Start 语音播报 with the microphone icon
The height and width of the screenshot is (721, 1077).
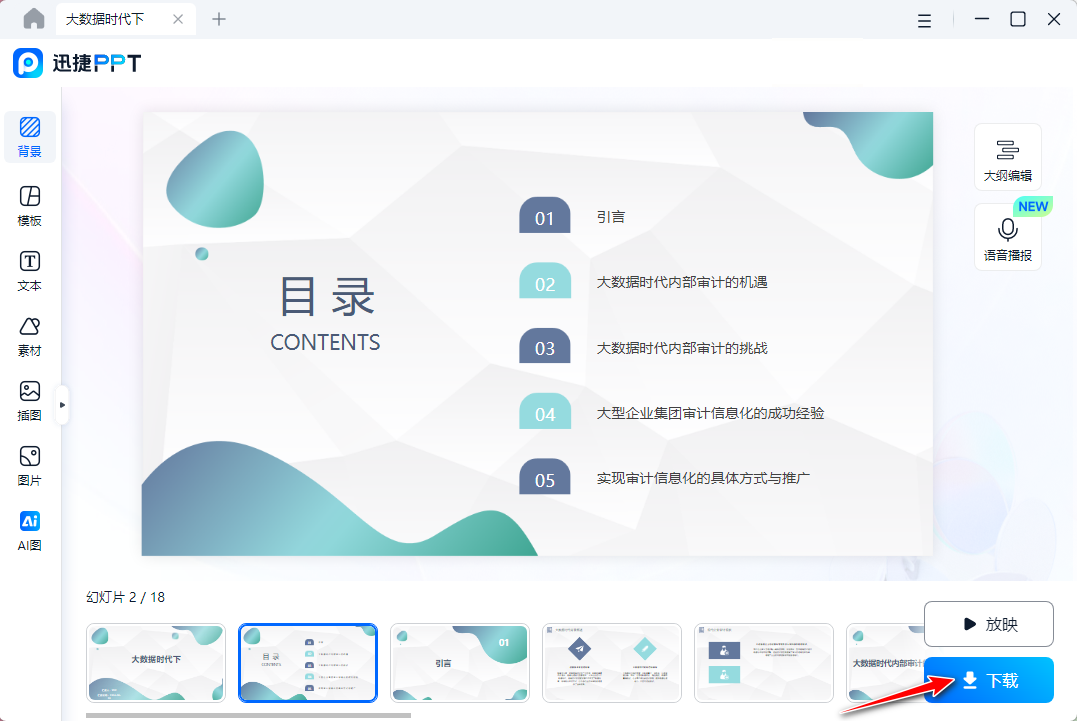pos(1007,237)
